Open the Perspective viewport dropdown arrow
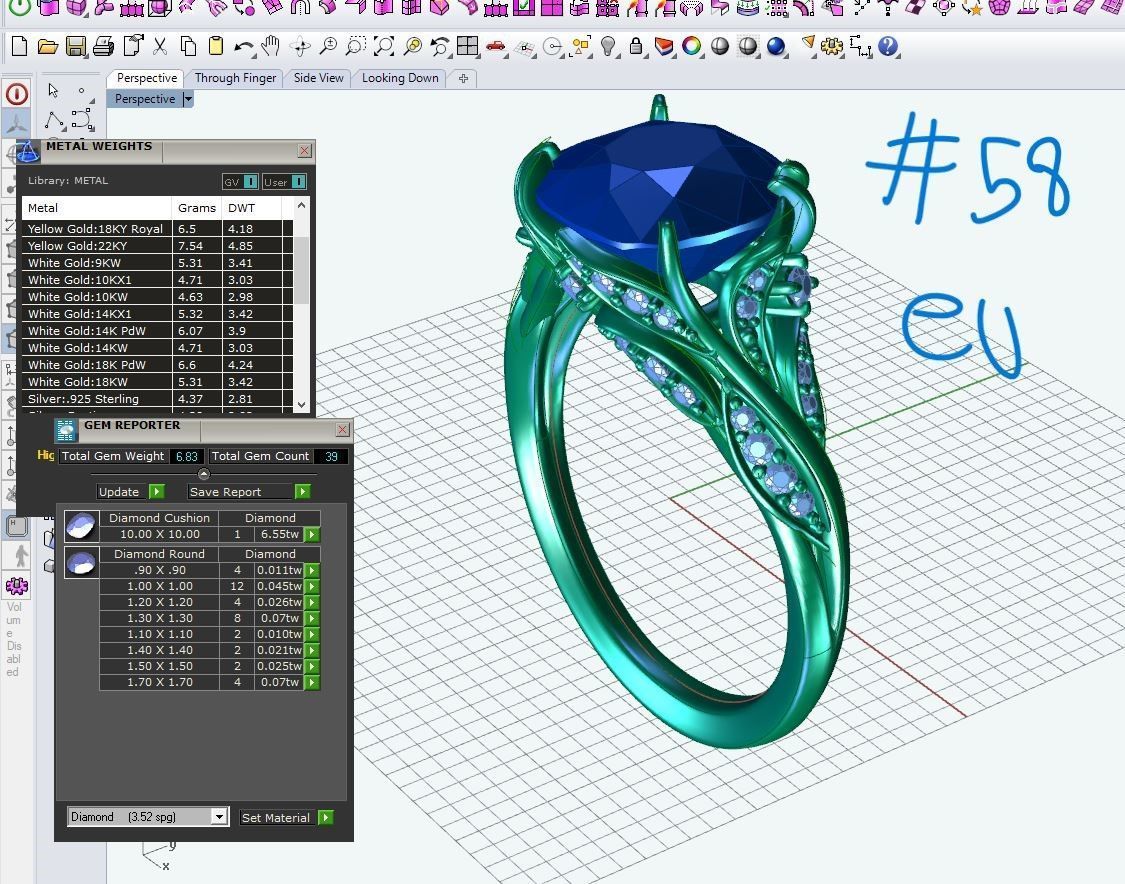 188,99
